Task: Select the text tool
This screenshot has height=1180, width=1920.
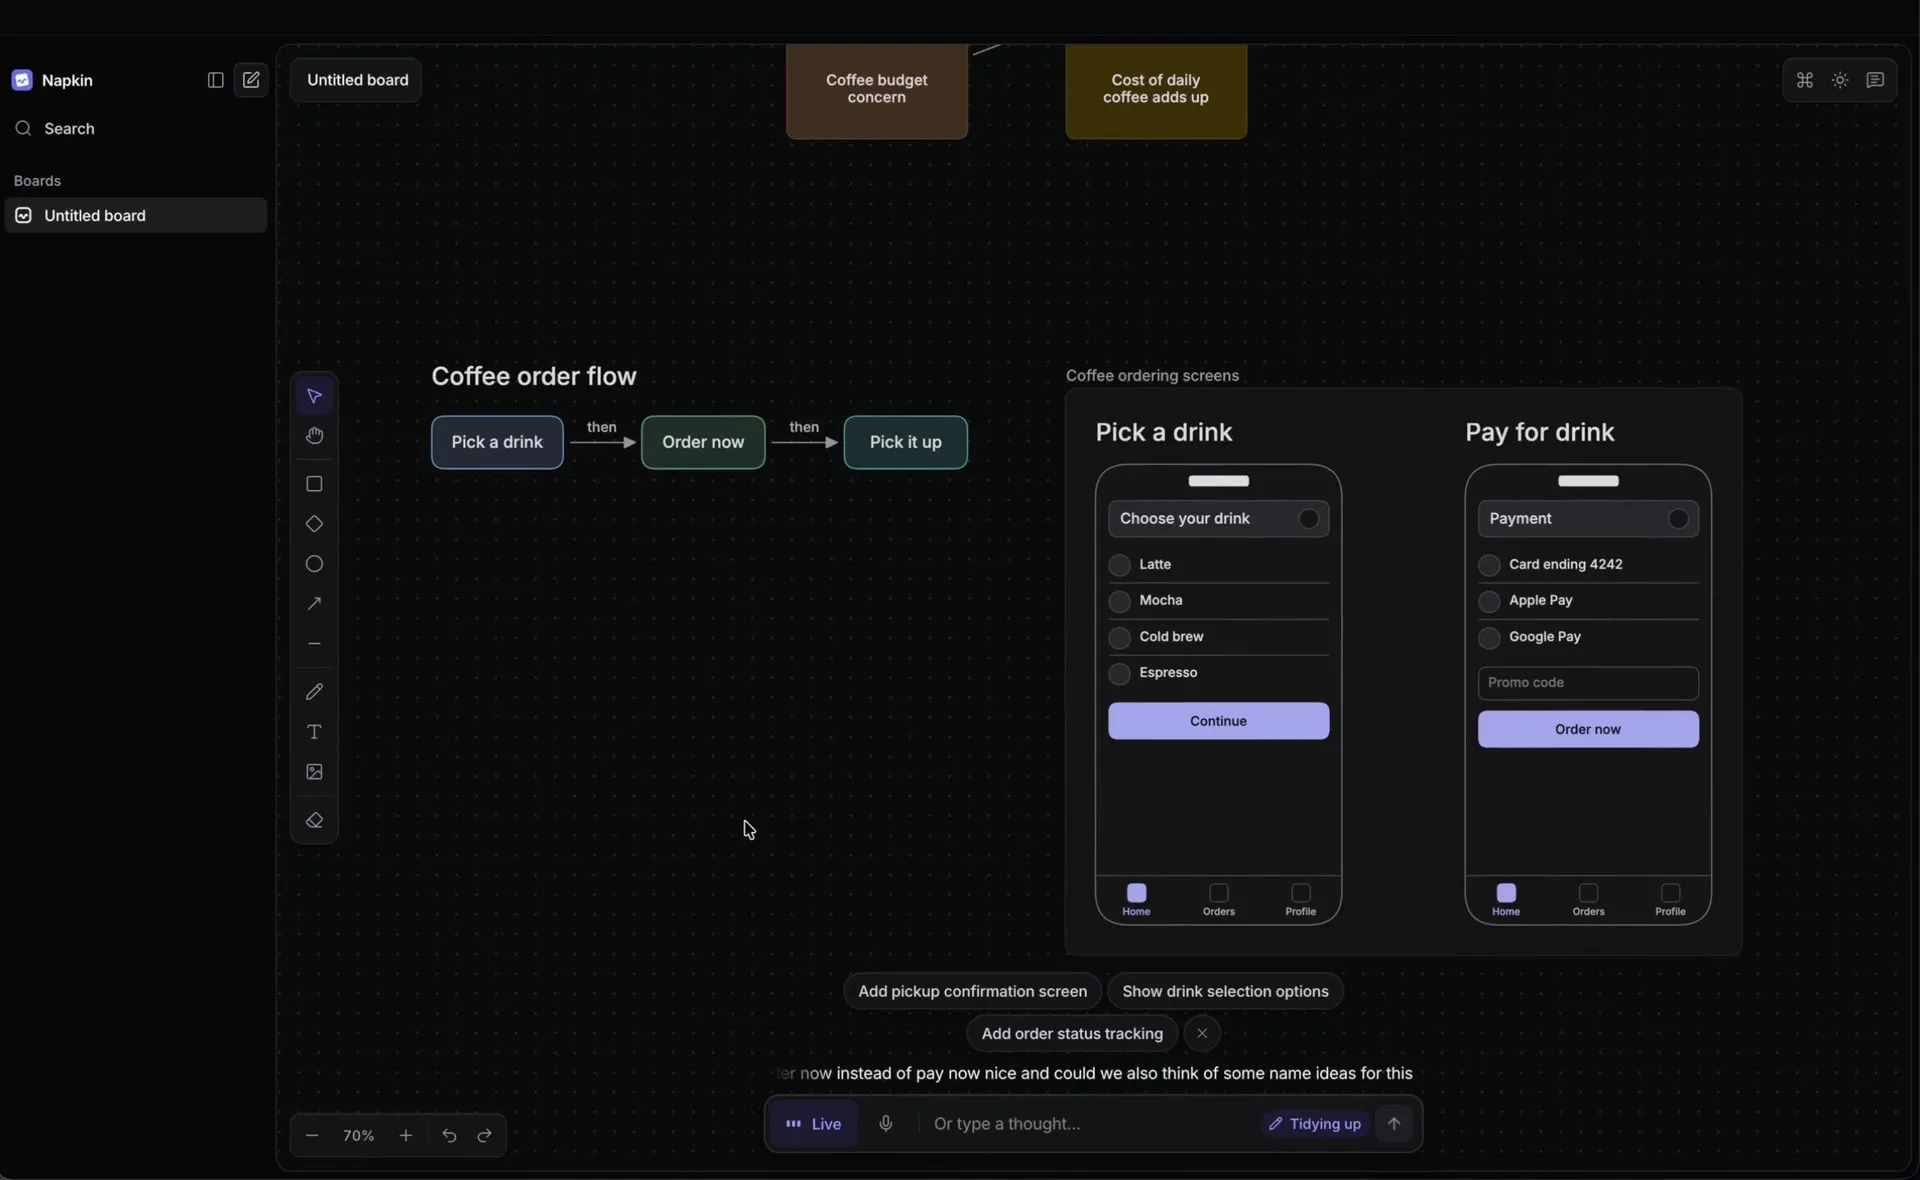Action: tap(314, 732)
